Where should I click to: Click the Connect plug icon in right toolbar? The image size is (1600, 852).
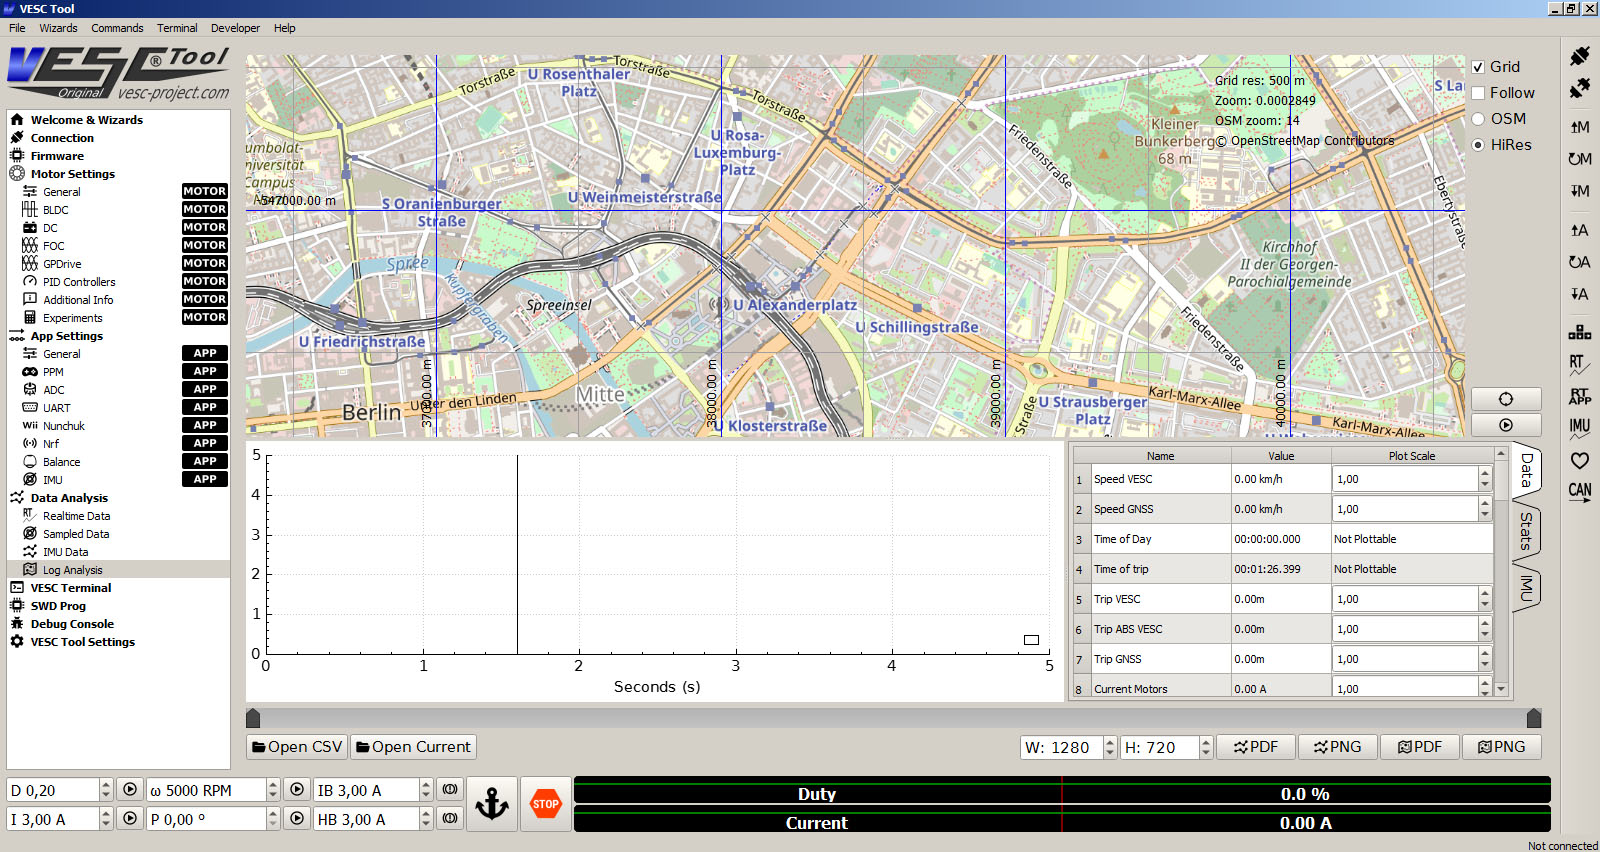click(1580, 56)
